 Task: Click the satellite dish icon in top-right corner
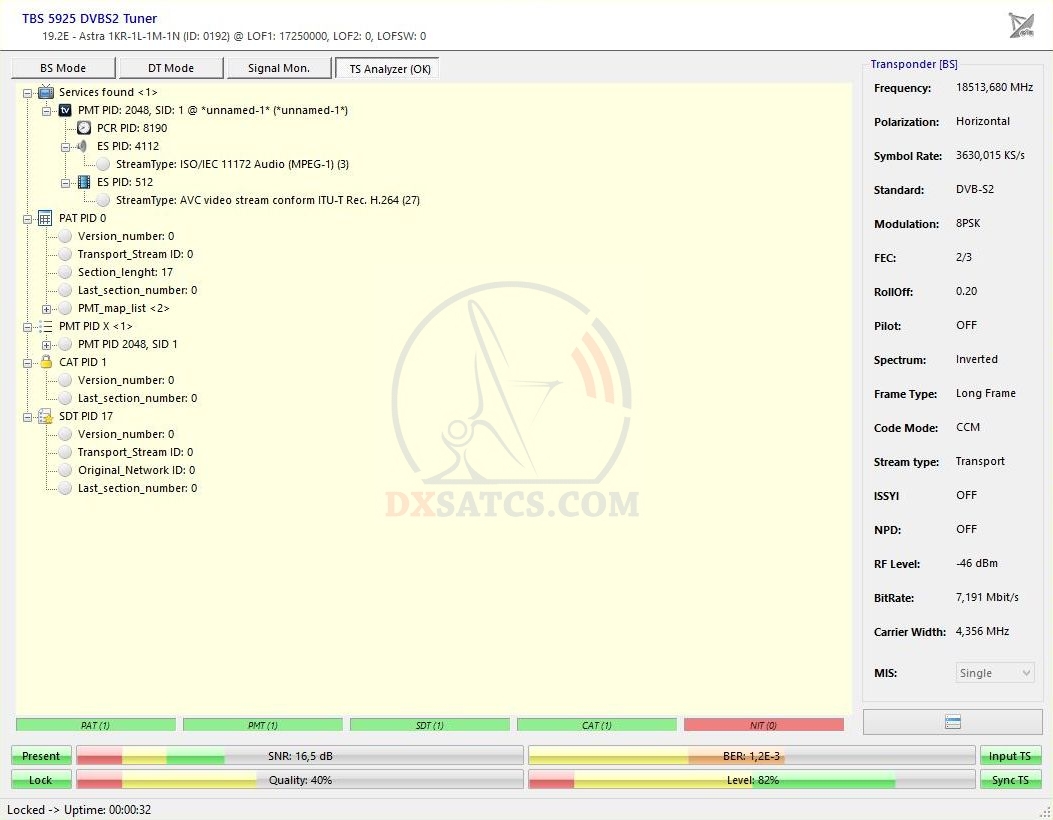click(x=1021, y=26)
